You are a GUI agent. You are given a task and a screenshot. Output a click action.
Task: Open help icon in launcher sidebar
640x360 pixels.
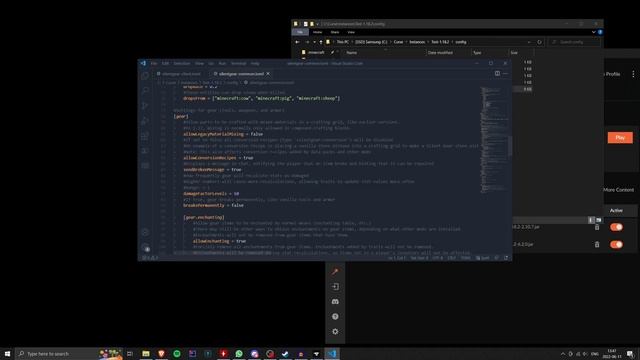pos(335,317)
